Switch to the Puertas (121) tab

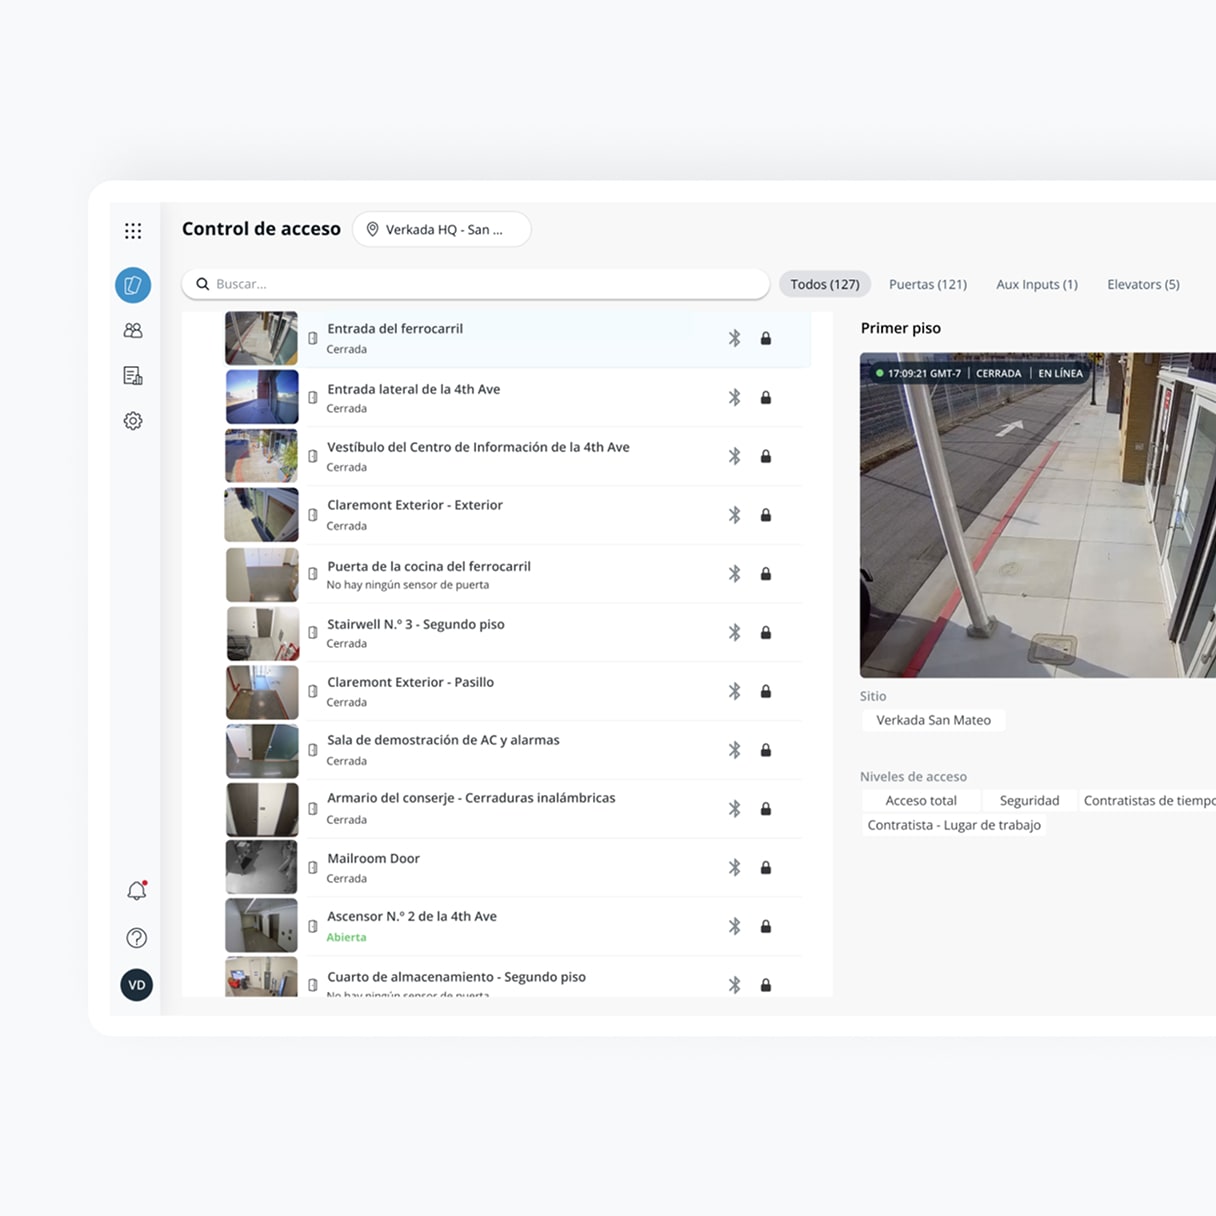pos(928,284)
